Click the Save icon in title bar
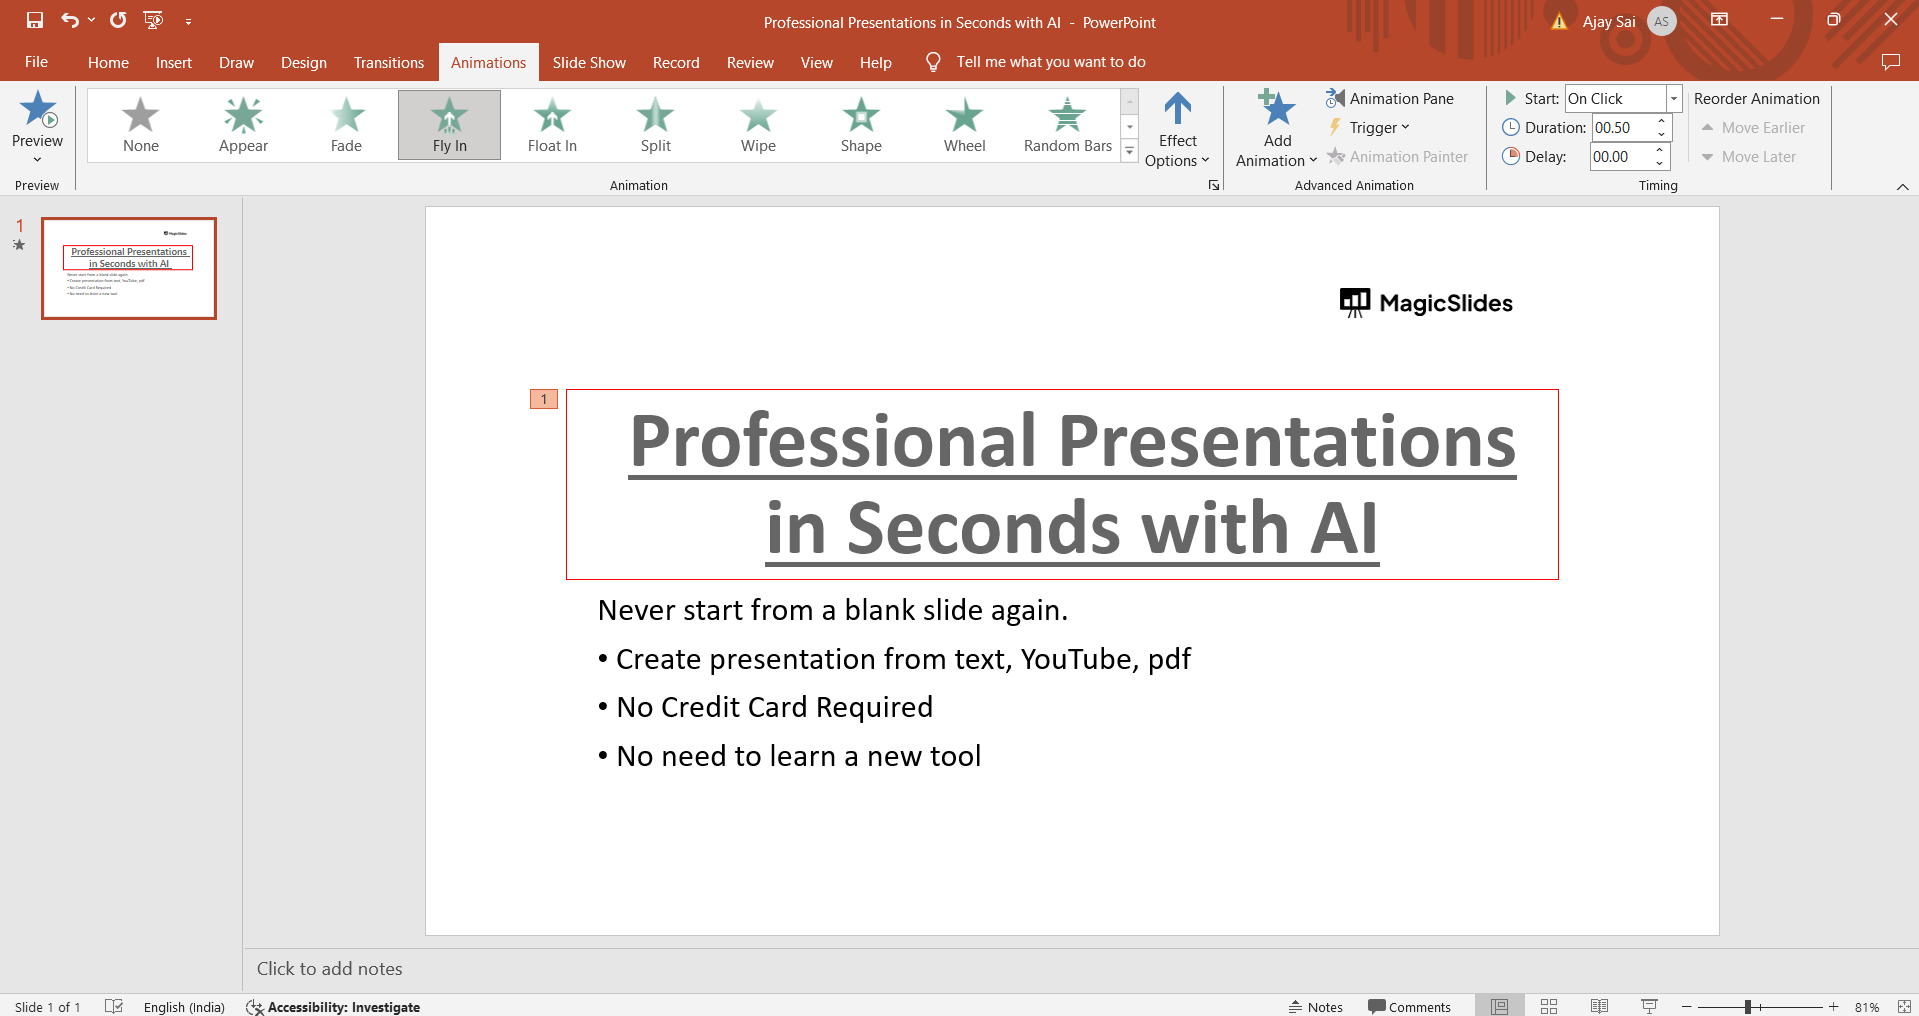 pyautogui.click(x=35, y=20)
